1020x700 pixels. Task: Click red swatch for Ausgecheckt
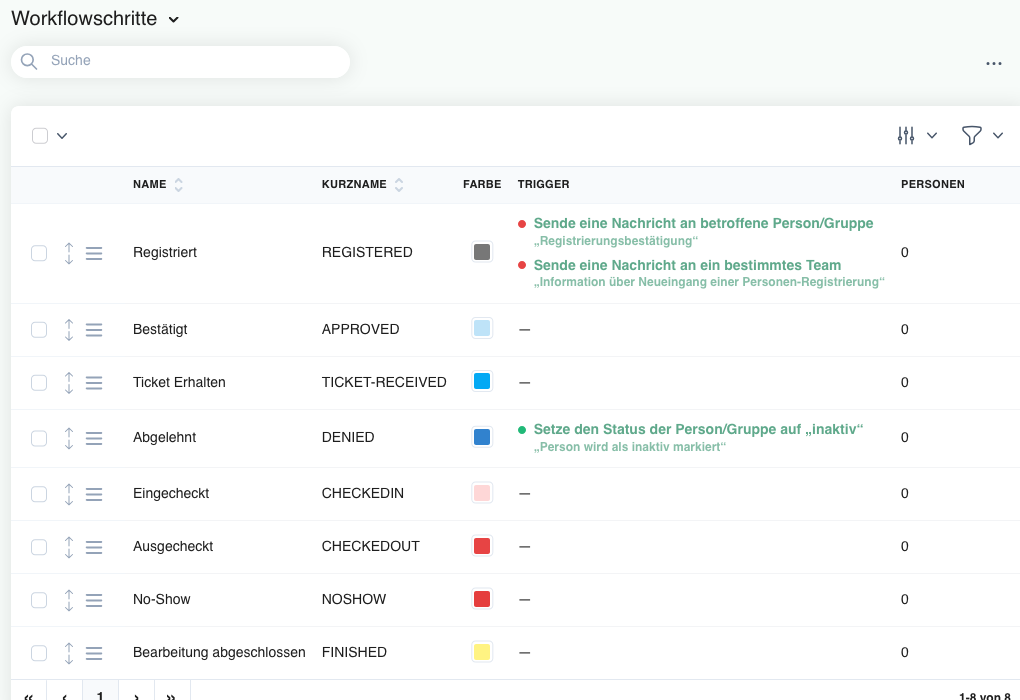482,546
